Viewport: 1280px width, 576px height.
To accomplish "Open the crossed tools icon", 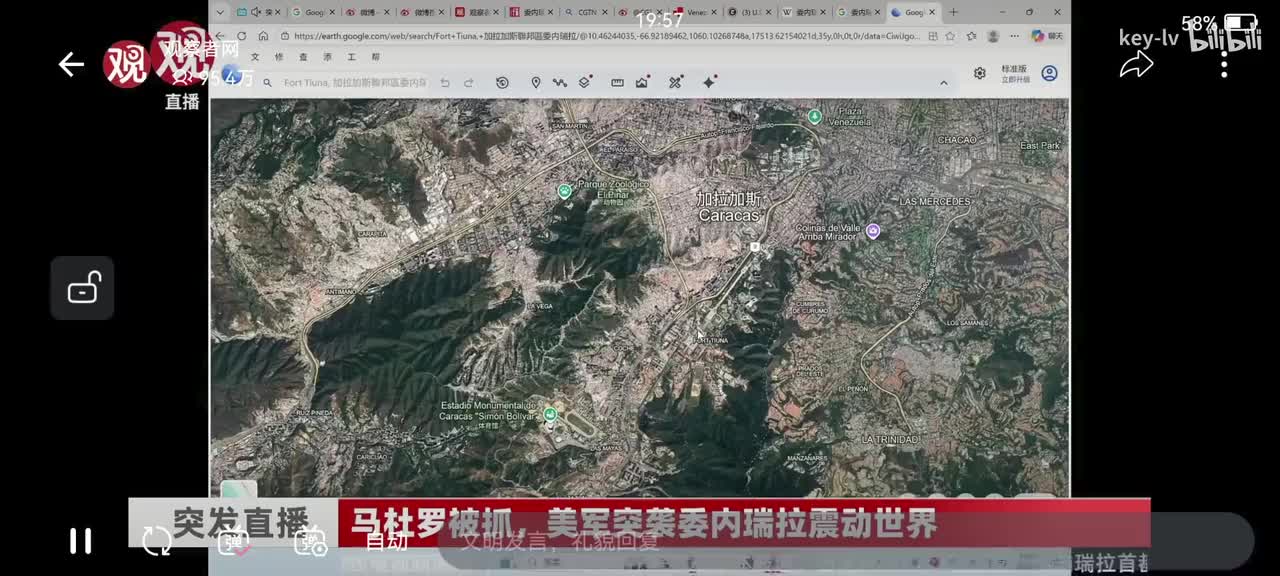I will tap(675, 82).
